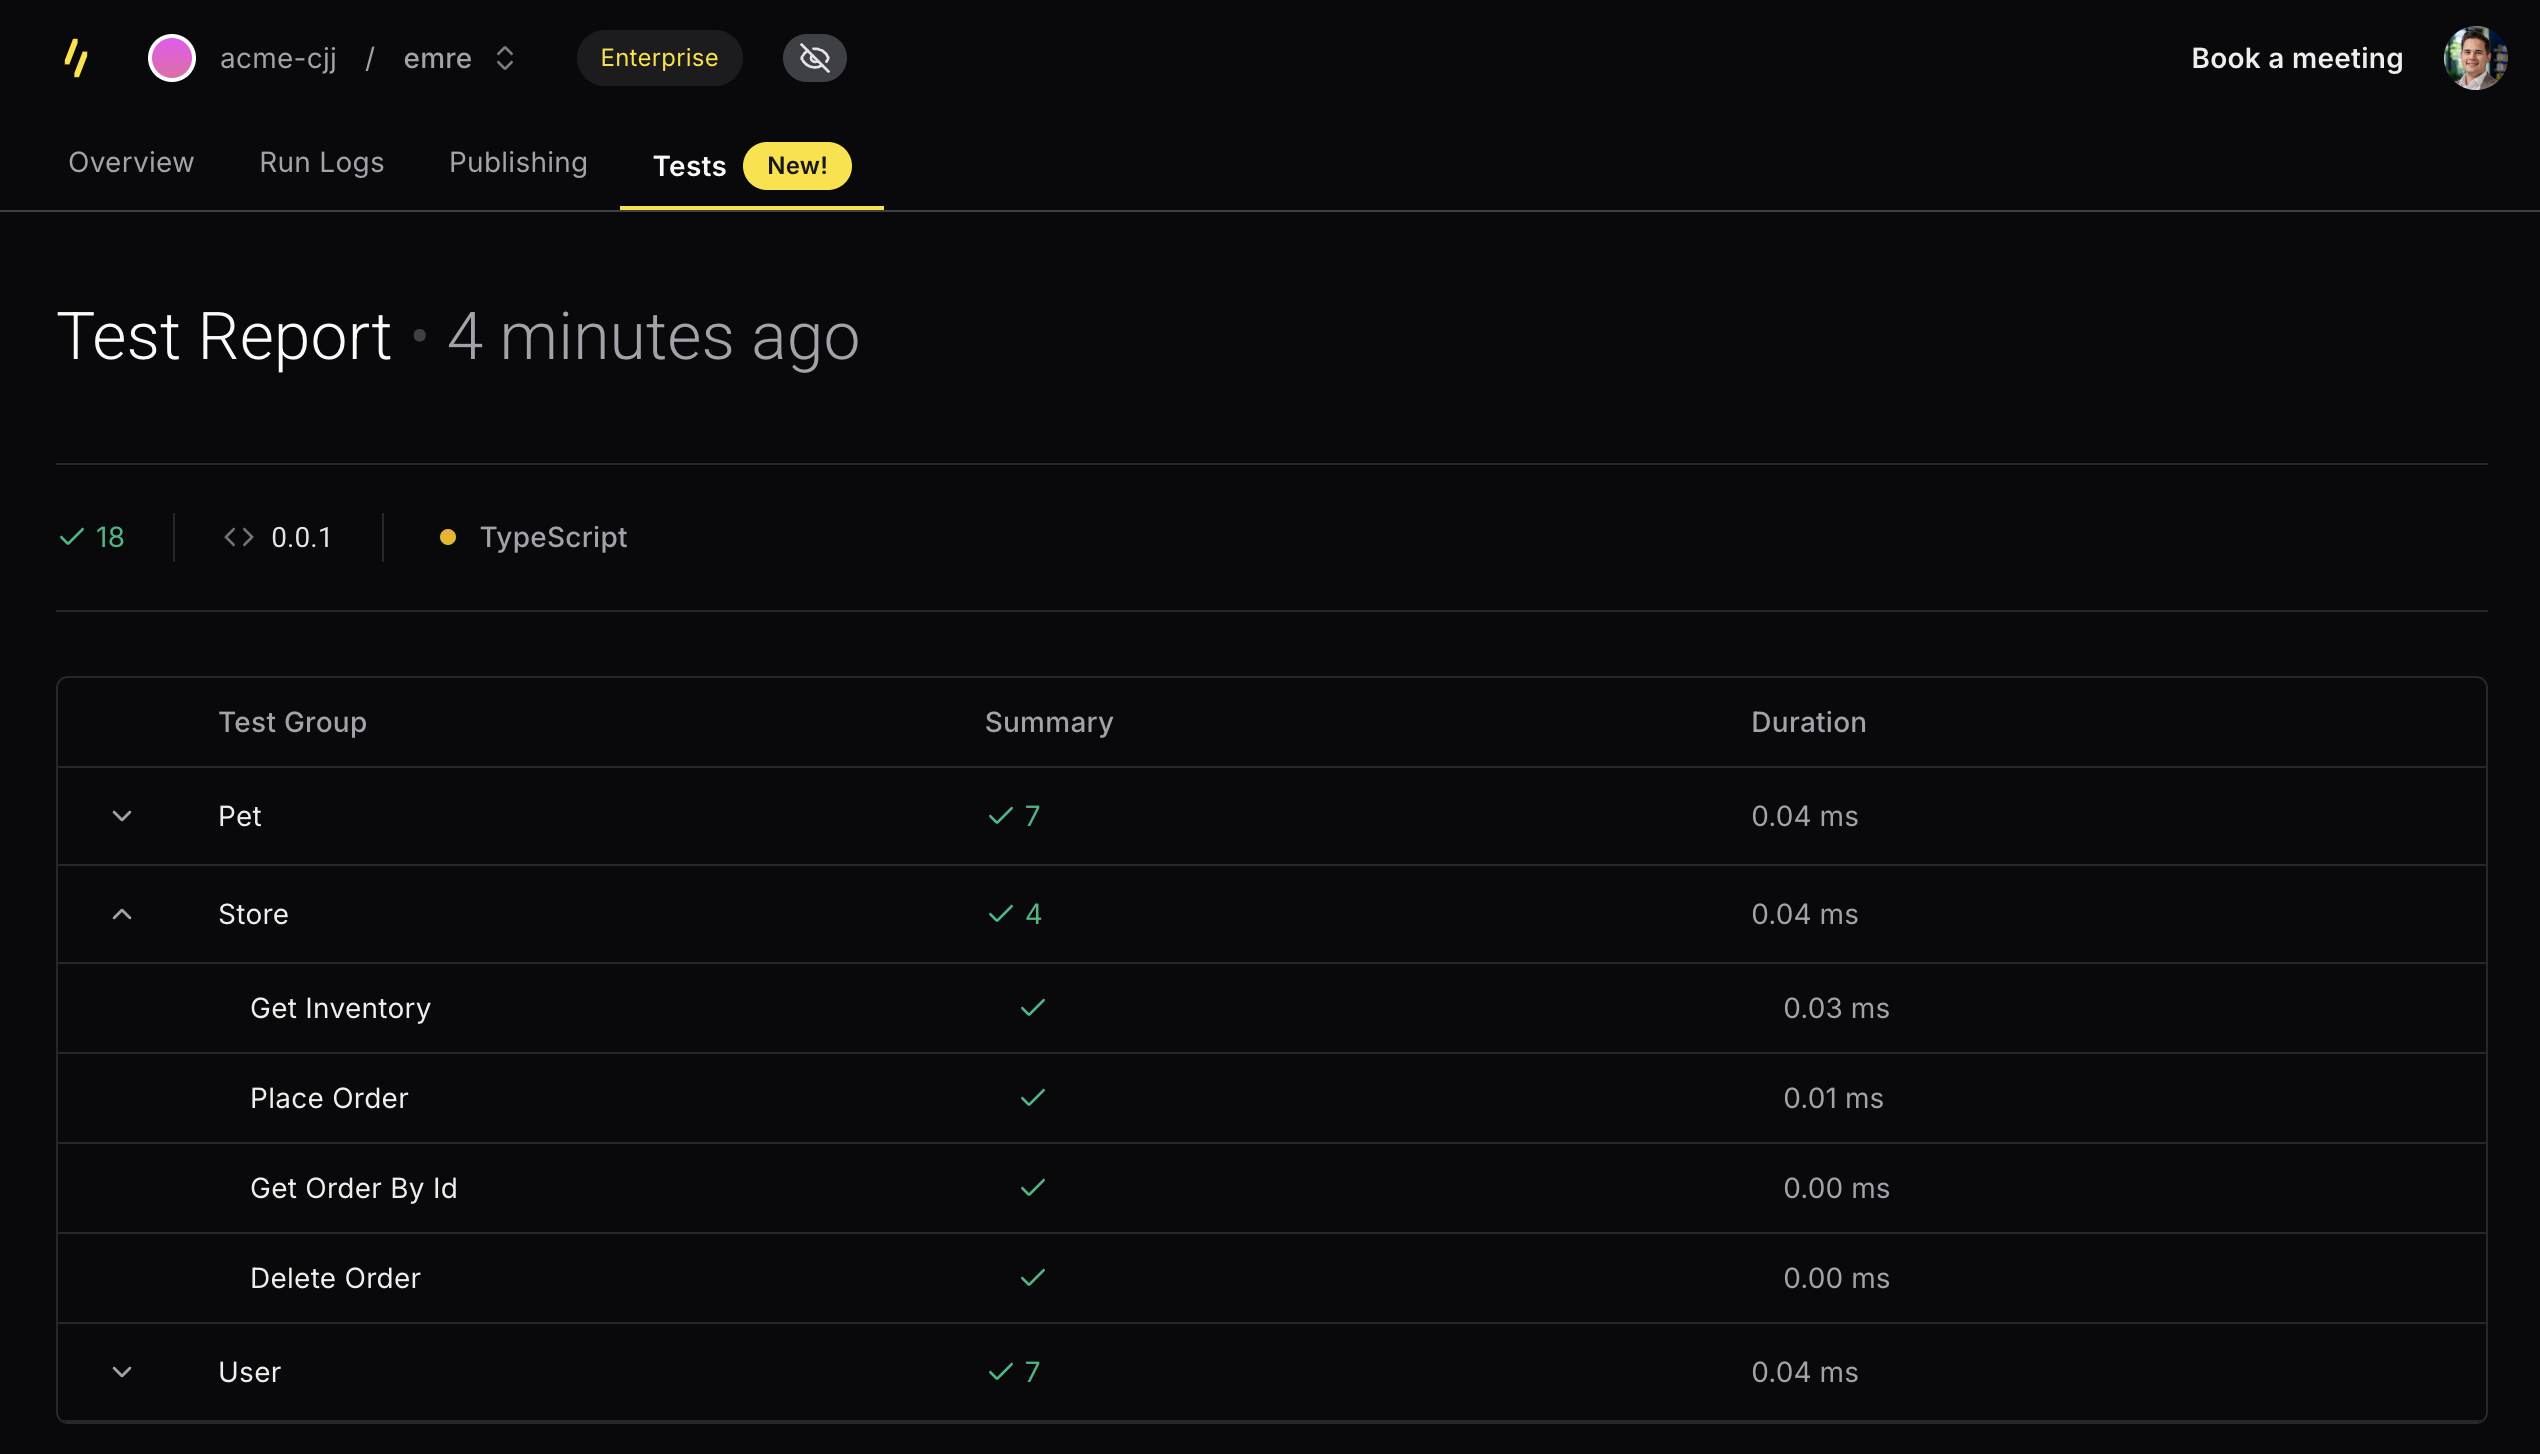Expand the User test group
The height and width of the screenshot is (1454, 2540).
click(122, 1372)
